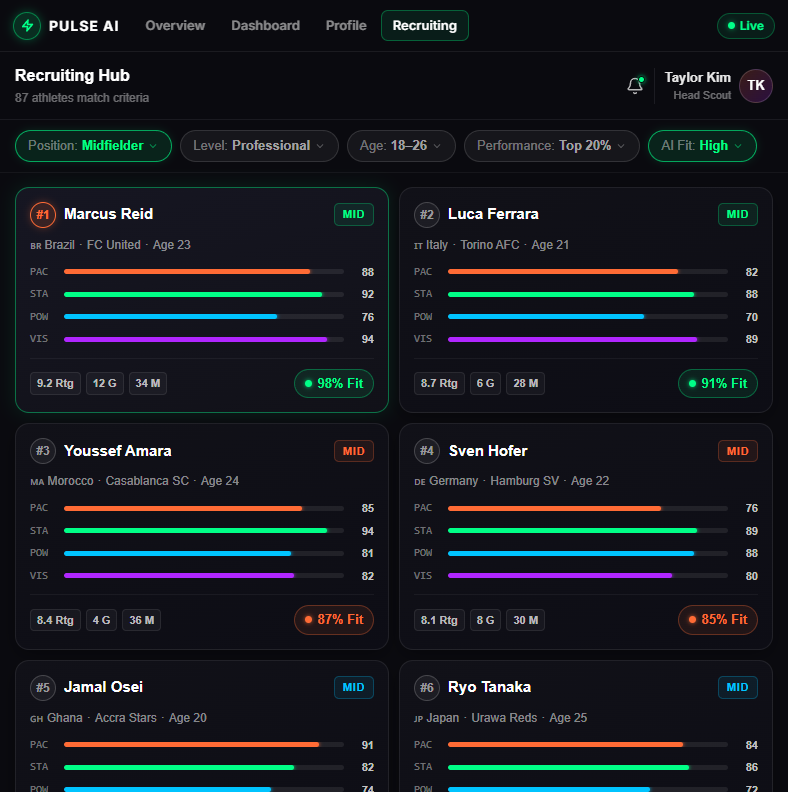Expand the Age 18–26 filter

(x=400, y=146)
